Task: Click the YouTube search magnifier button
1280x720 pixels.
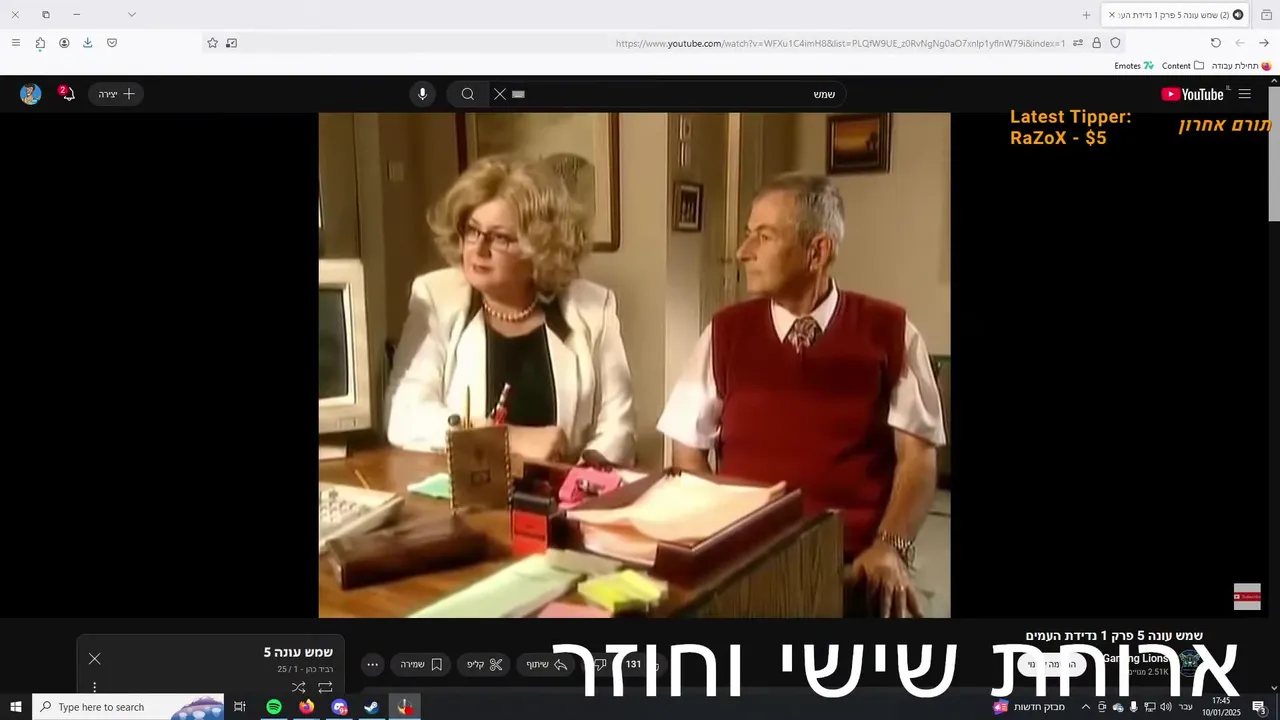Action: point(467,94)
